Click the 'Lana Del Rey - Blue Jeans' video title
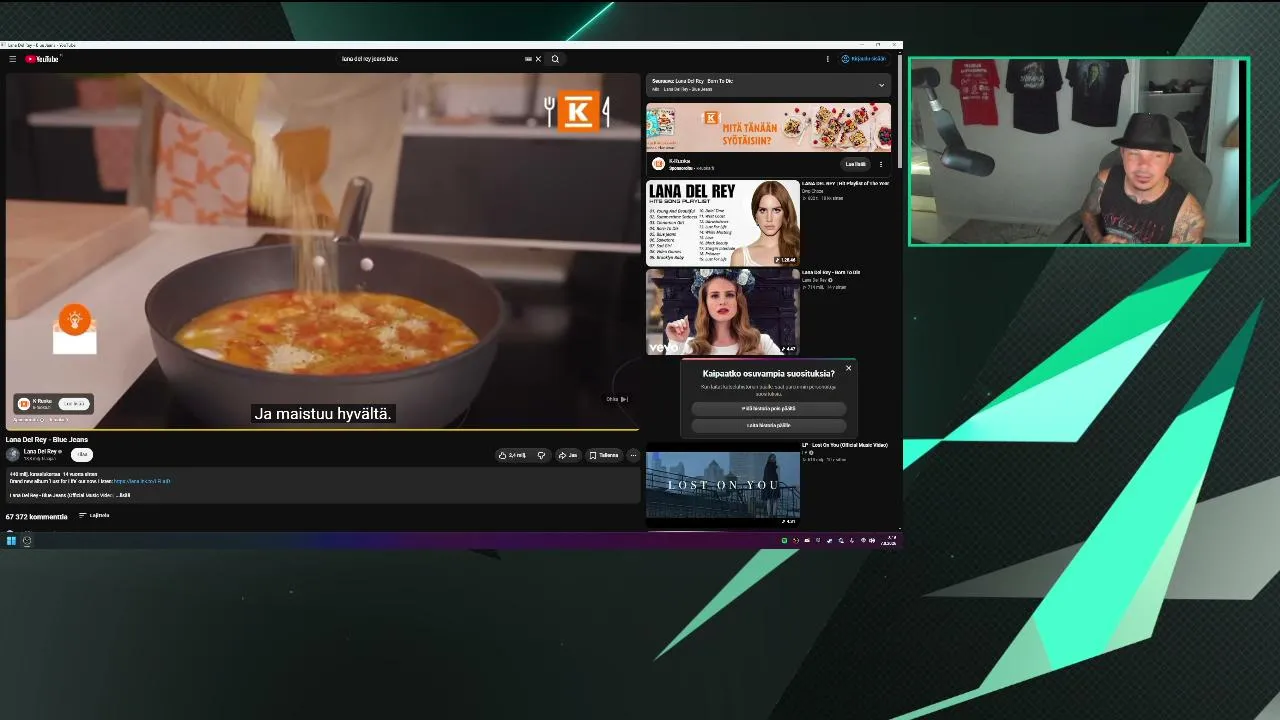 [x=47, y=440]
